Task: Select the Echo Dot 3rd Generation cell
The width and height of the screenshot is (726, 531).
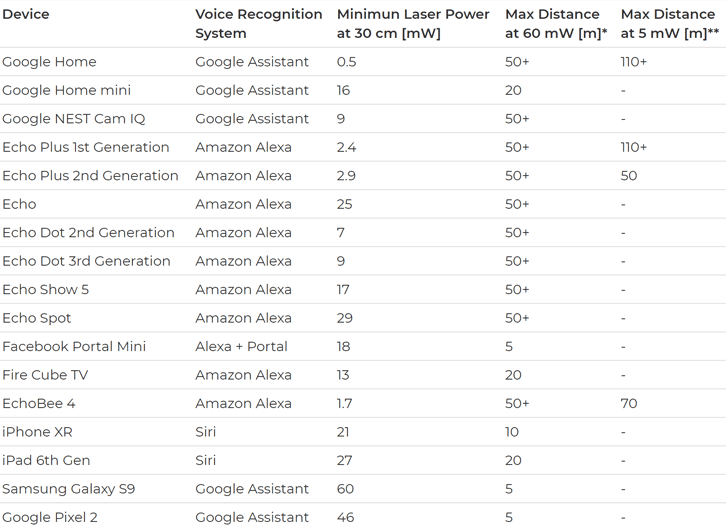Action: click(86, 261)
